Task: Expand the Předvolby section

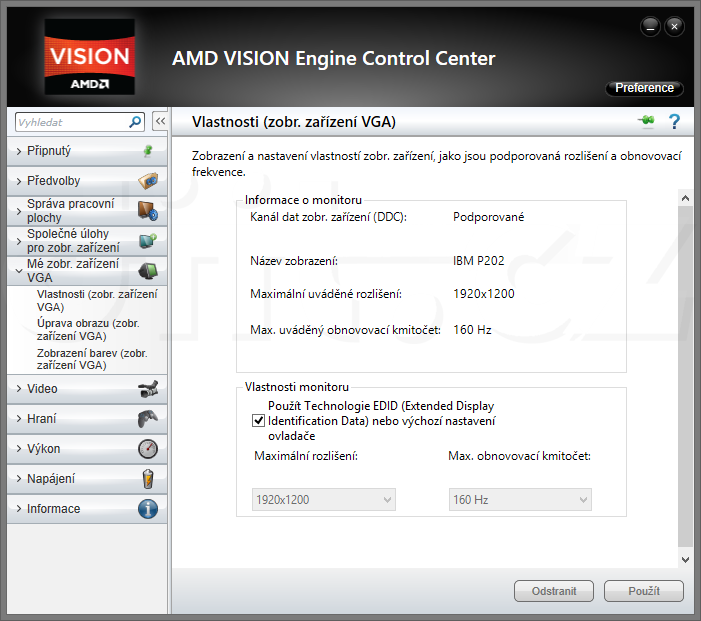Action: click(x=87, y=181)
